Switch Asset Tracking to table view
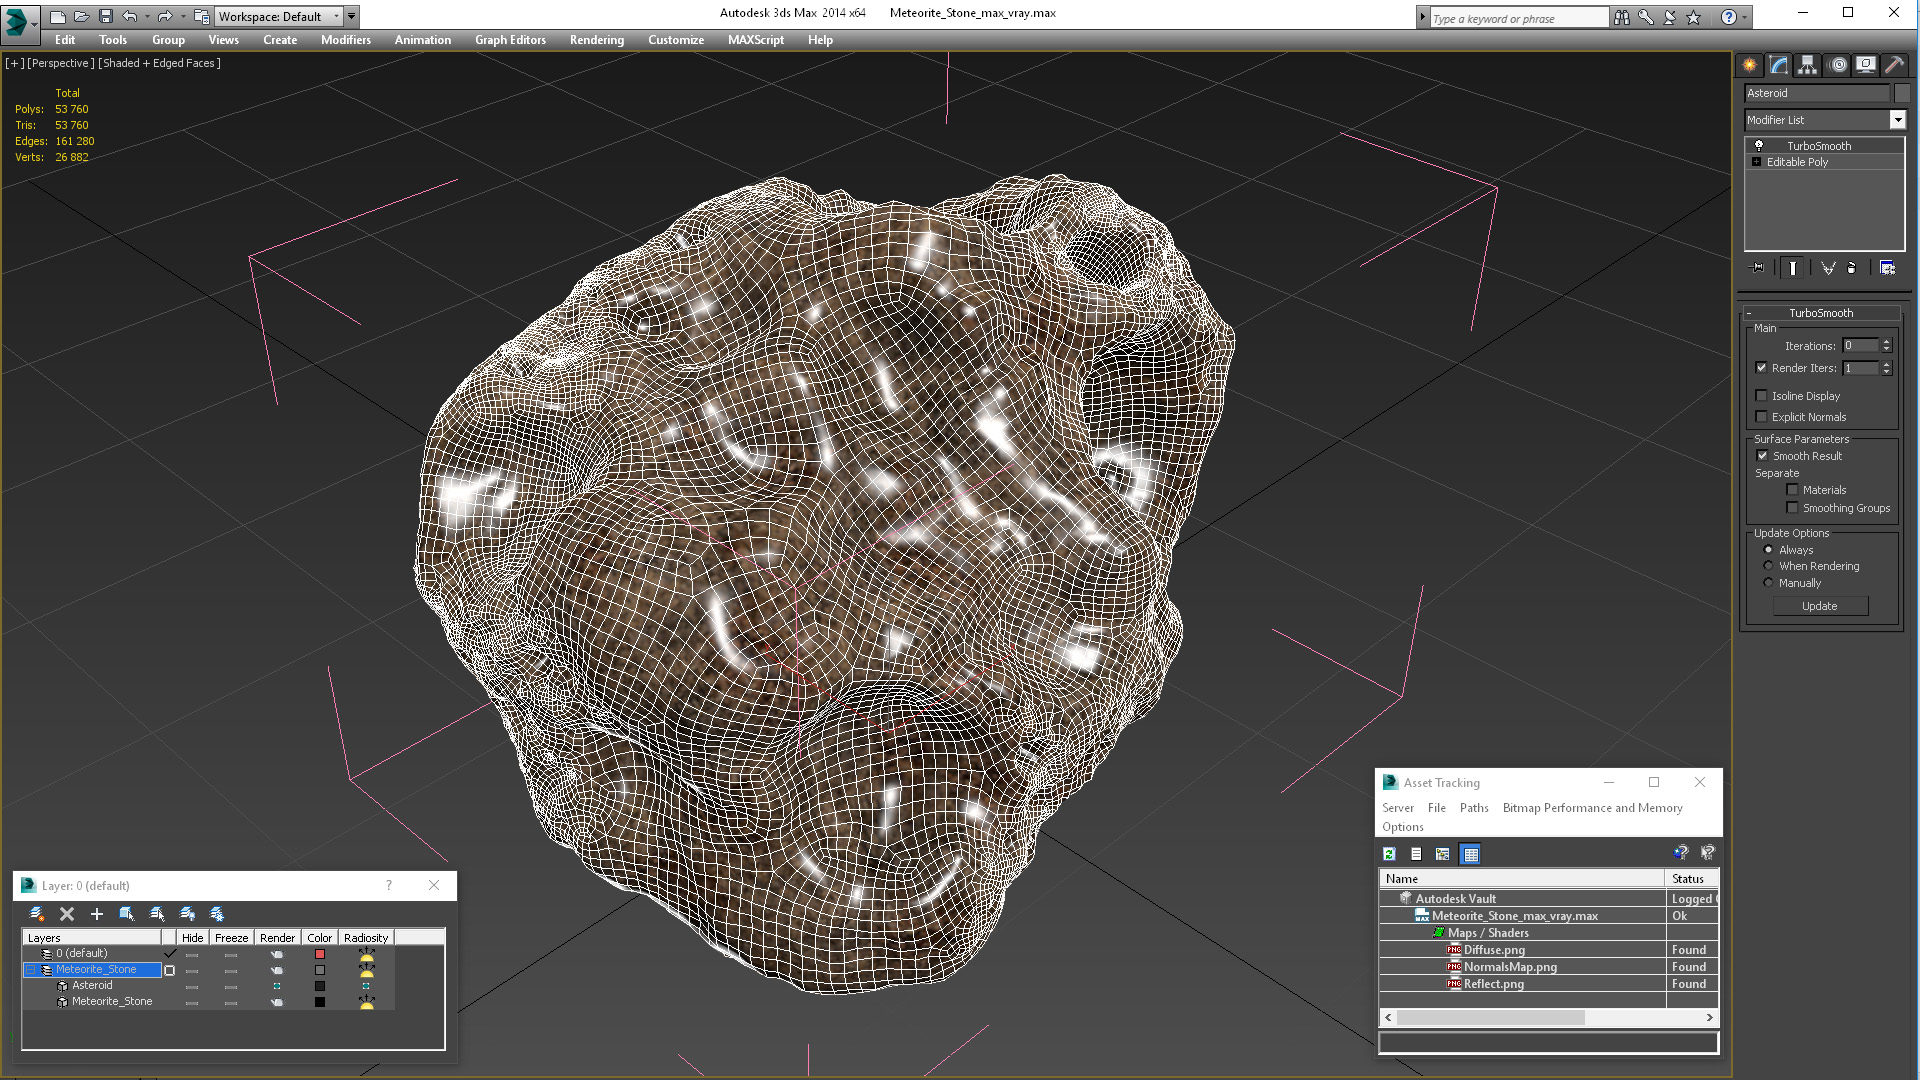This screenshot has width=1920, height=1080. tap(1470, 854)
